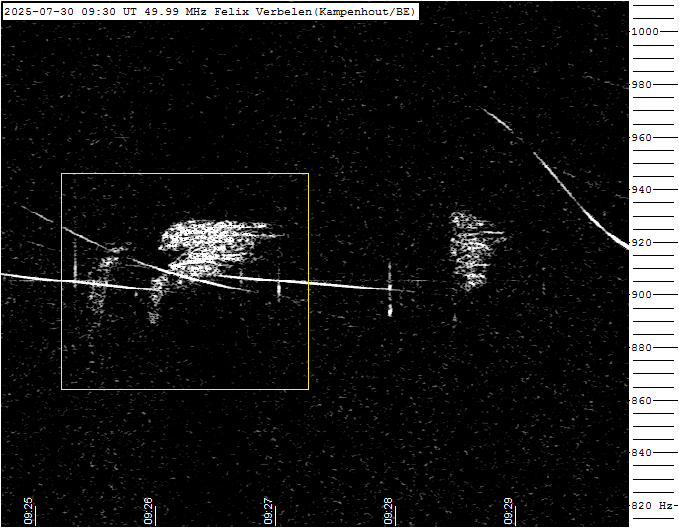Click the 09:25 time axis marker

(28, 511)
